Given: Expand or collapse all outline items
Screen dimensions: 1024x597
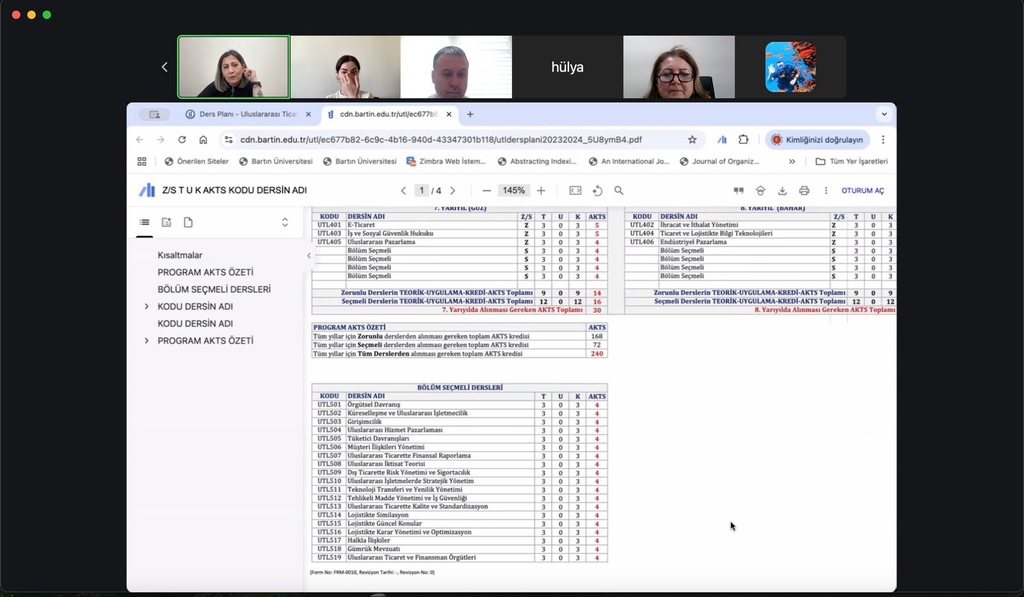Looking at the screenshot, I should pyautogui.click(x=285, y=222).
